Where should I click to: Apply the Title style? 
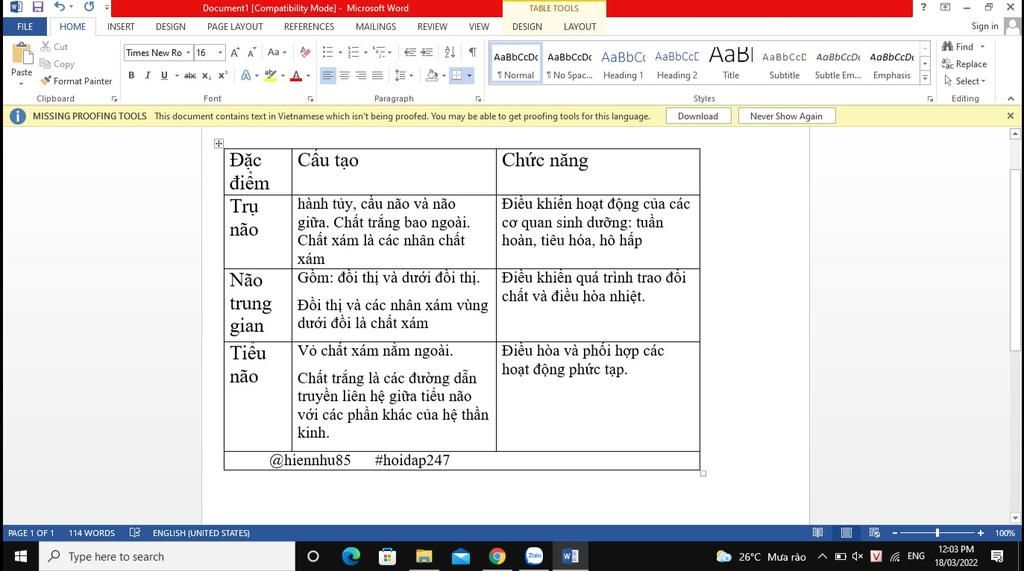click(x=731, y=64)
